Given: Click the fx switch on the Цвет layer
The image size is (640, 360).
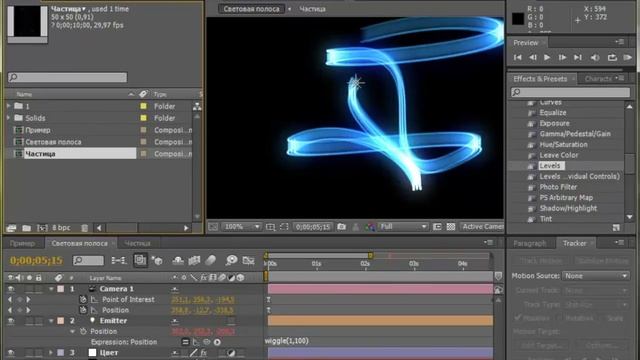Looking at the screenshot, I should [x=204, y=353].
